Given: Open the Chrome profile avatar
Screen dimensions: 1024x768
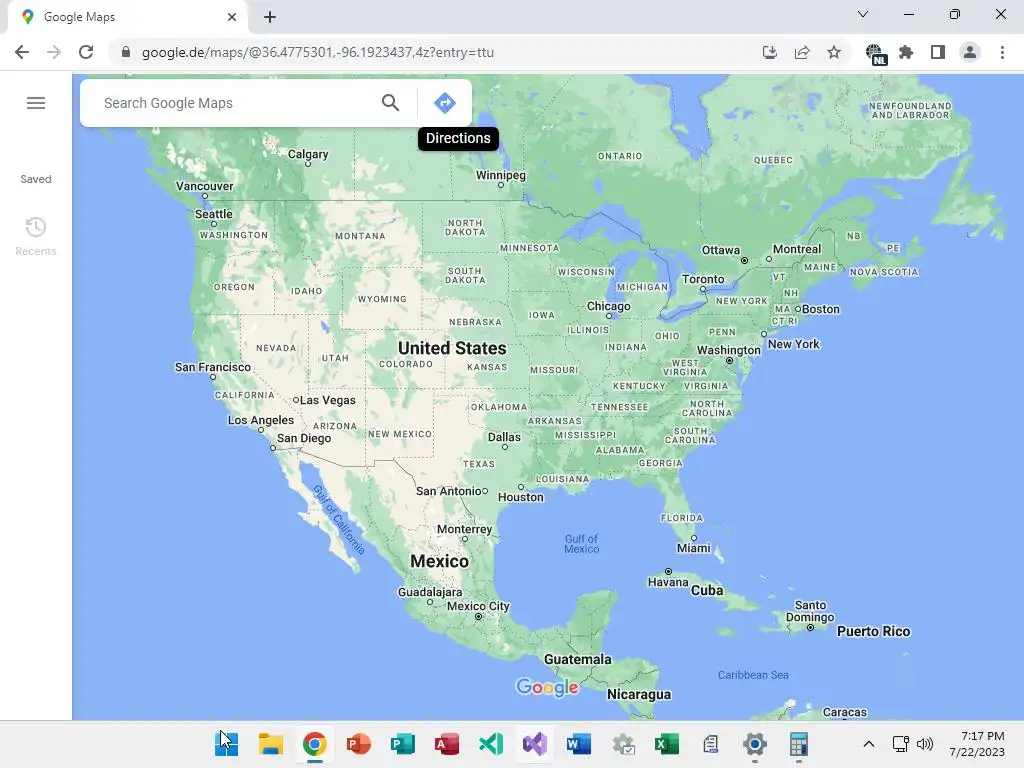Looking at the screenshot, I should tap(970, 52).
